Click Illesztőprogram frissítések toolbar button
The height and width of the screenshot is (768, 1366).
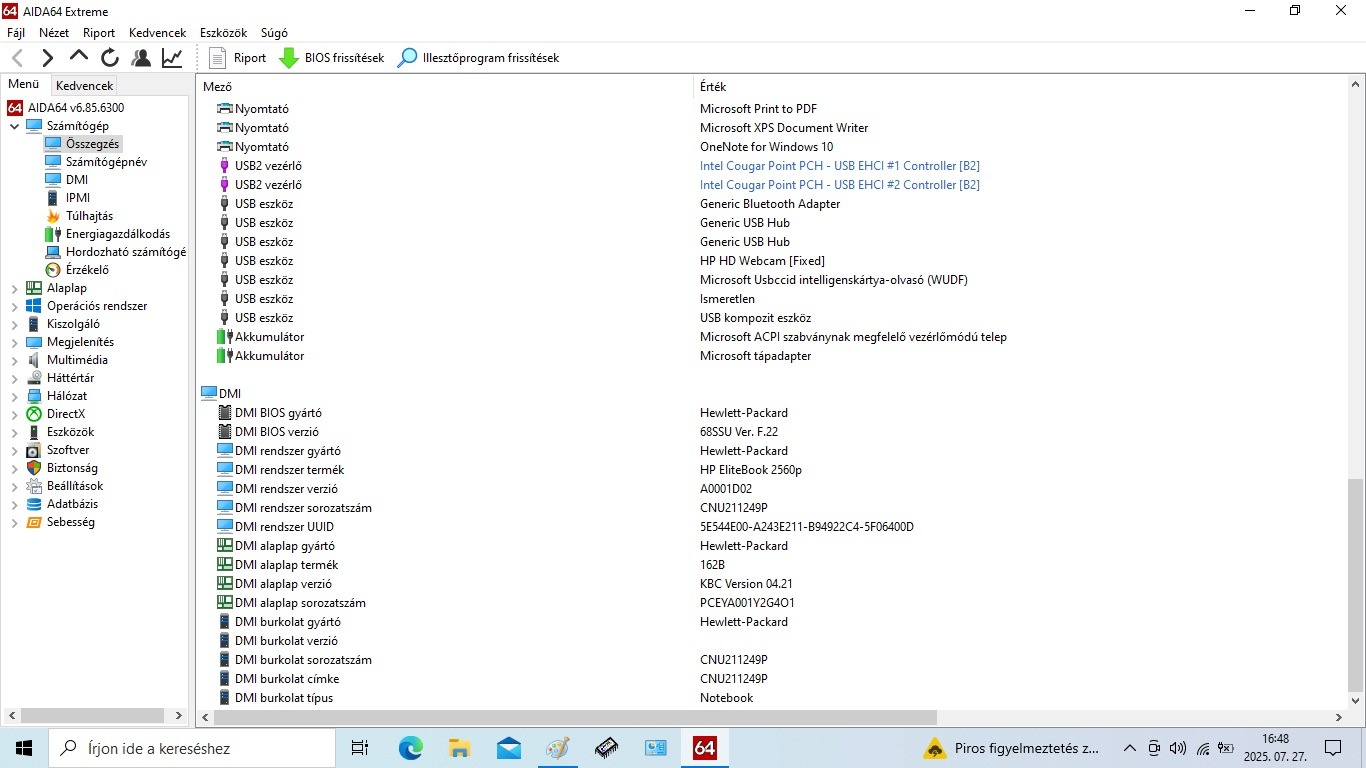click(479, 58)
